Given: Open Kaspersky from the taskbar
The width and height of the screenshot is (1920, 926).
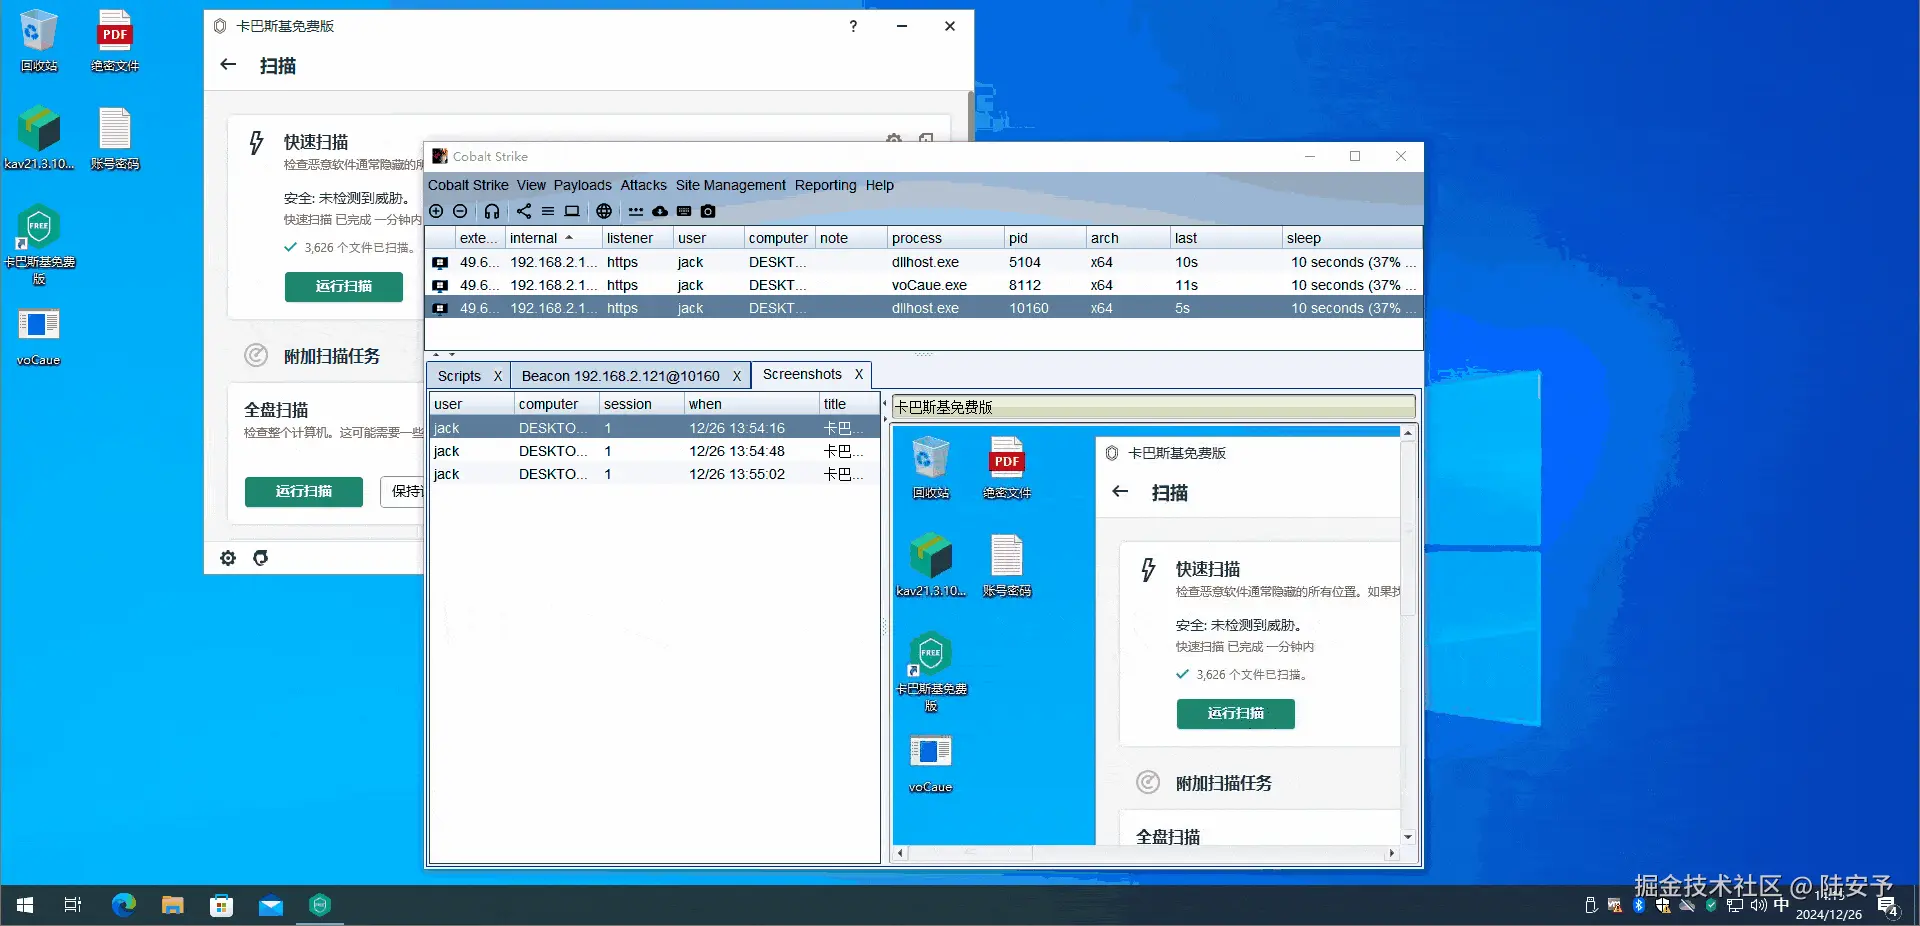Looking at the screenshot, I should (x=320, y=905).
